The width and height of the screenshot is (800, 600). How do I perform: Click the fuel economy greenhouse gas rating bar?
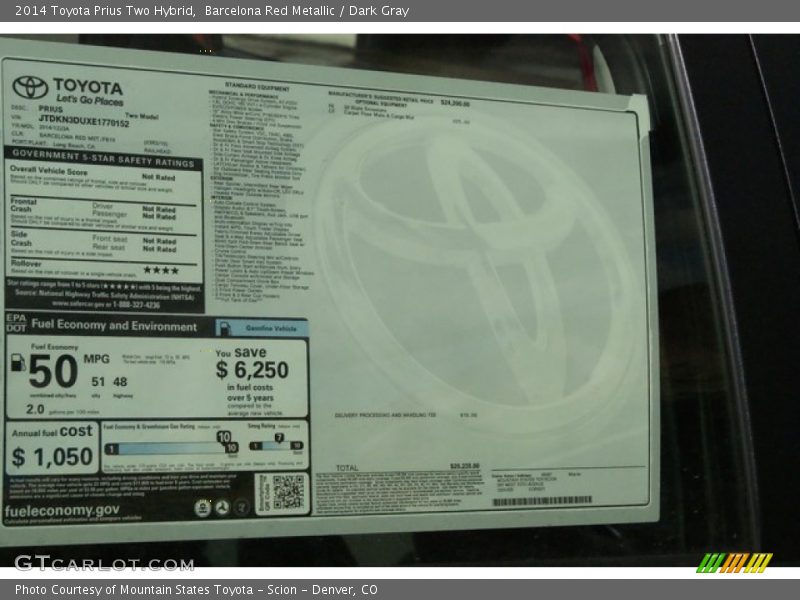[171, 448]
